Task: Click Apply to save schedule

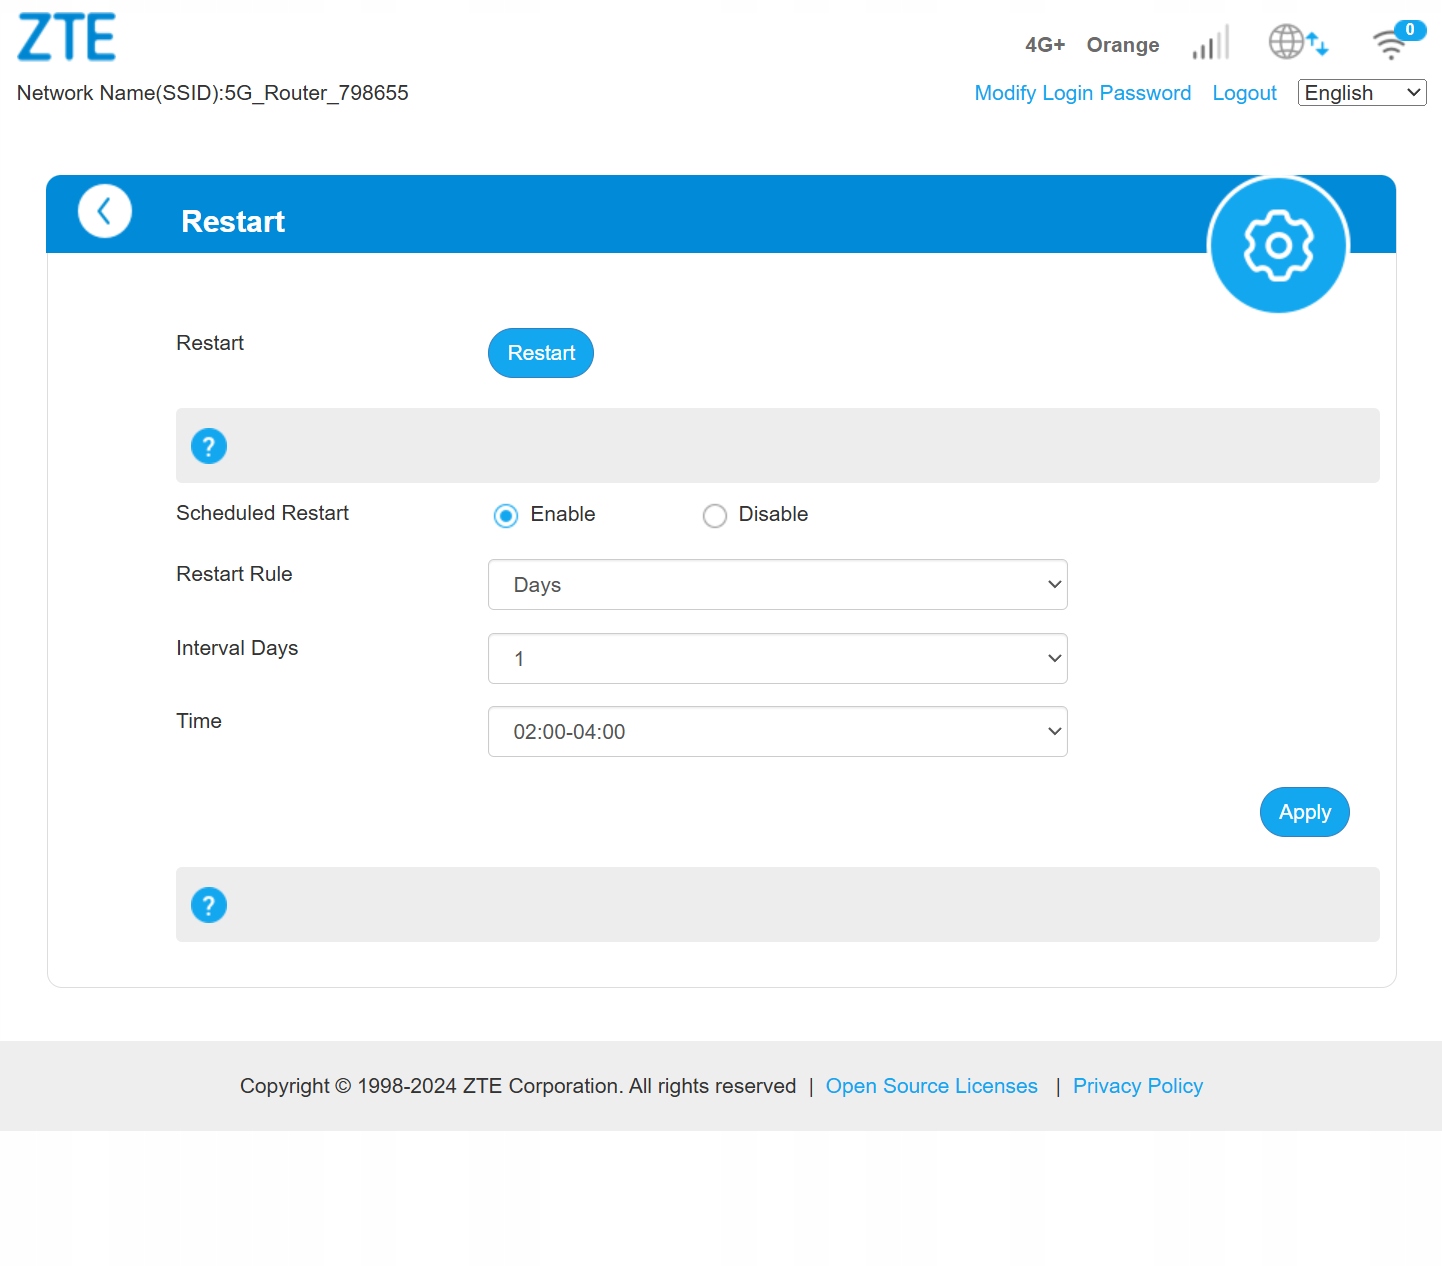Action: click(1304, 812)
